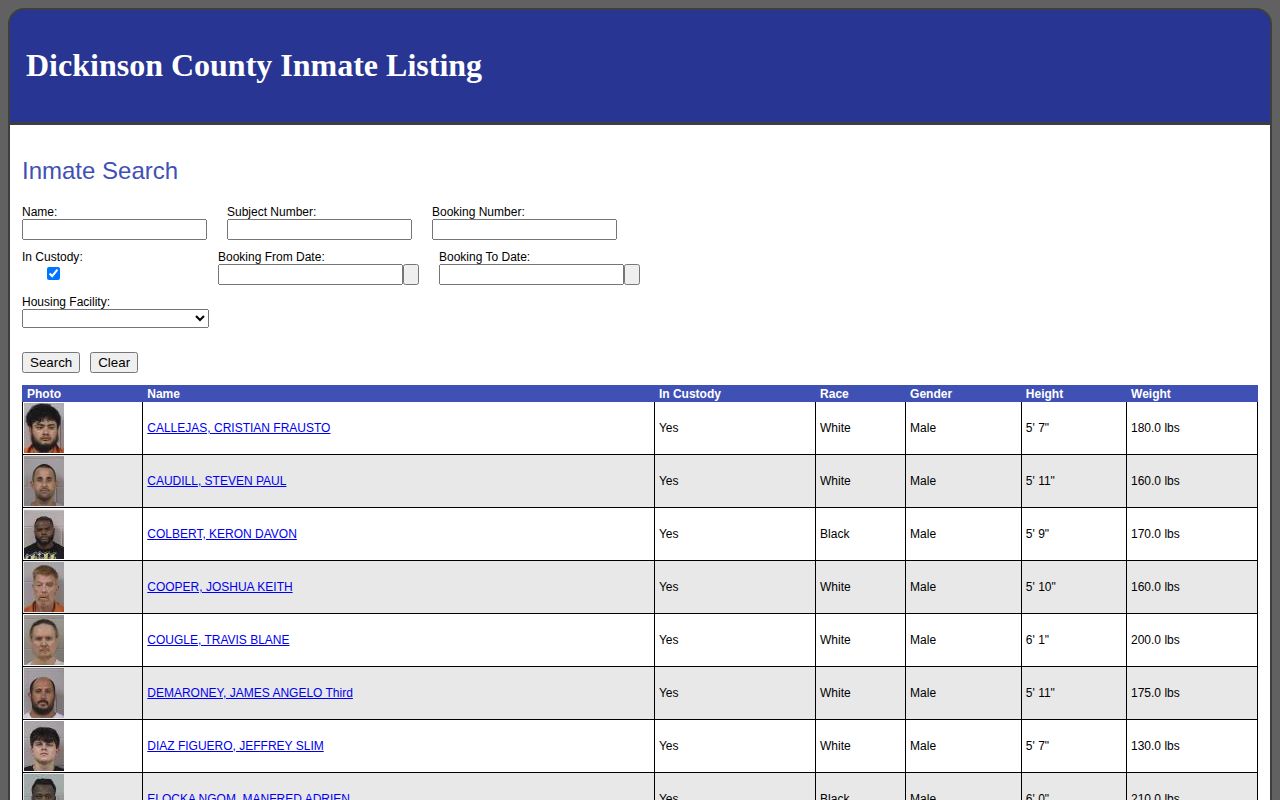1280x800 pixels.
Task: Click the "Inmate Search" heading
Action: point(100,171)
